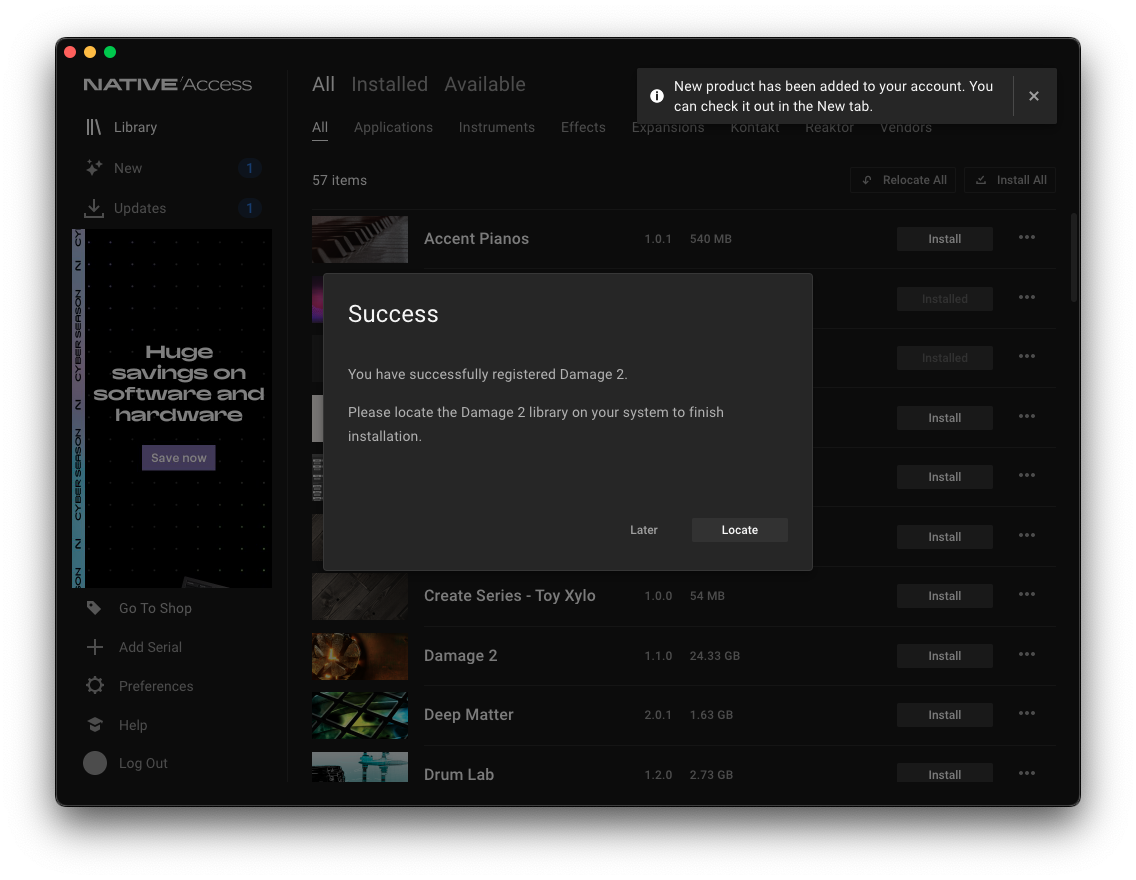
Task: Click the Toy Xylo thumbnail
Action: [359, 597]
